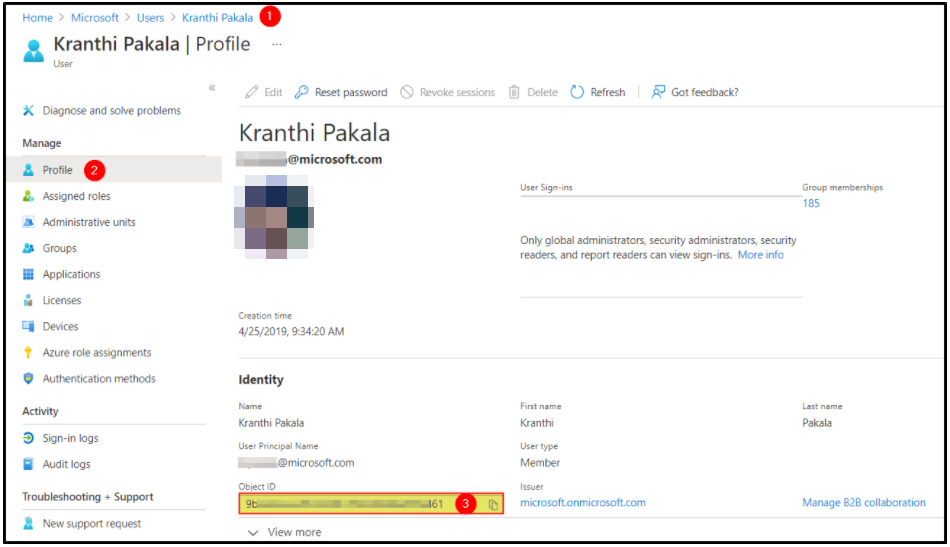The image size is (950, 547).
Task: Click the Devices icon
Action: coord(28,326)
